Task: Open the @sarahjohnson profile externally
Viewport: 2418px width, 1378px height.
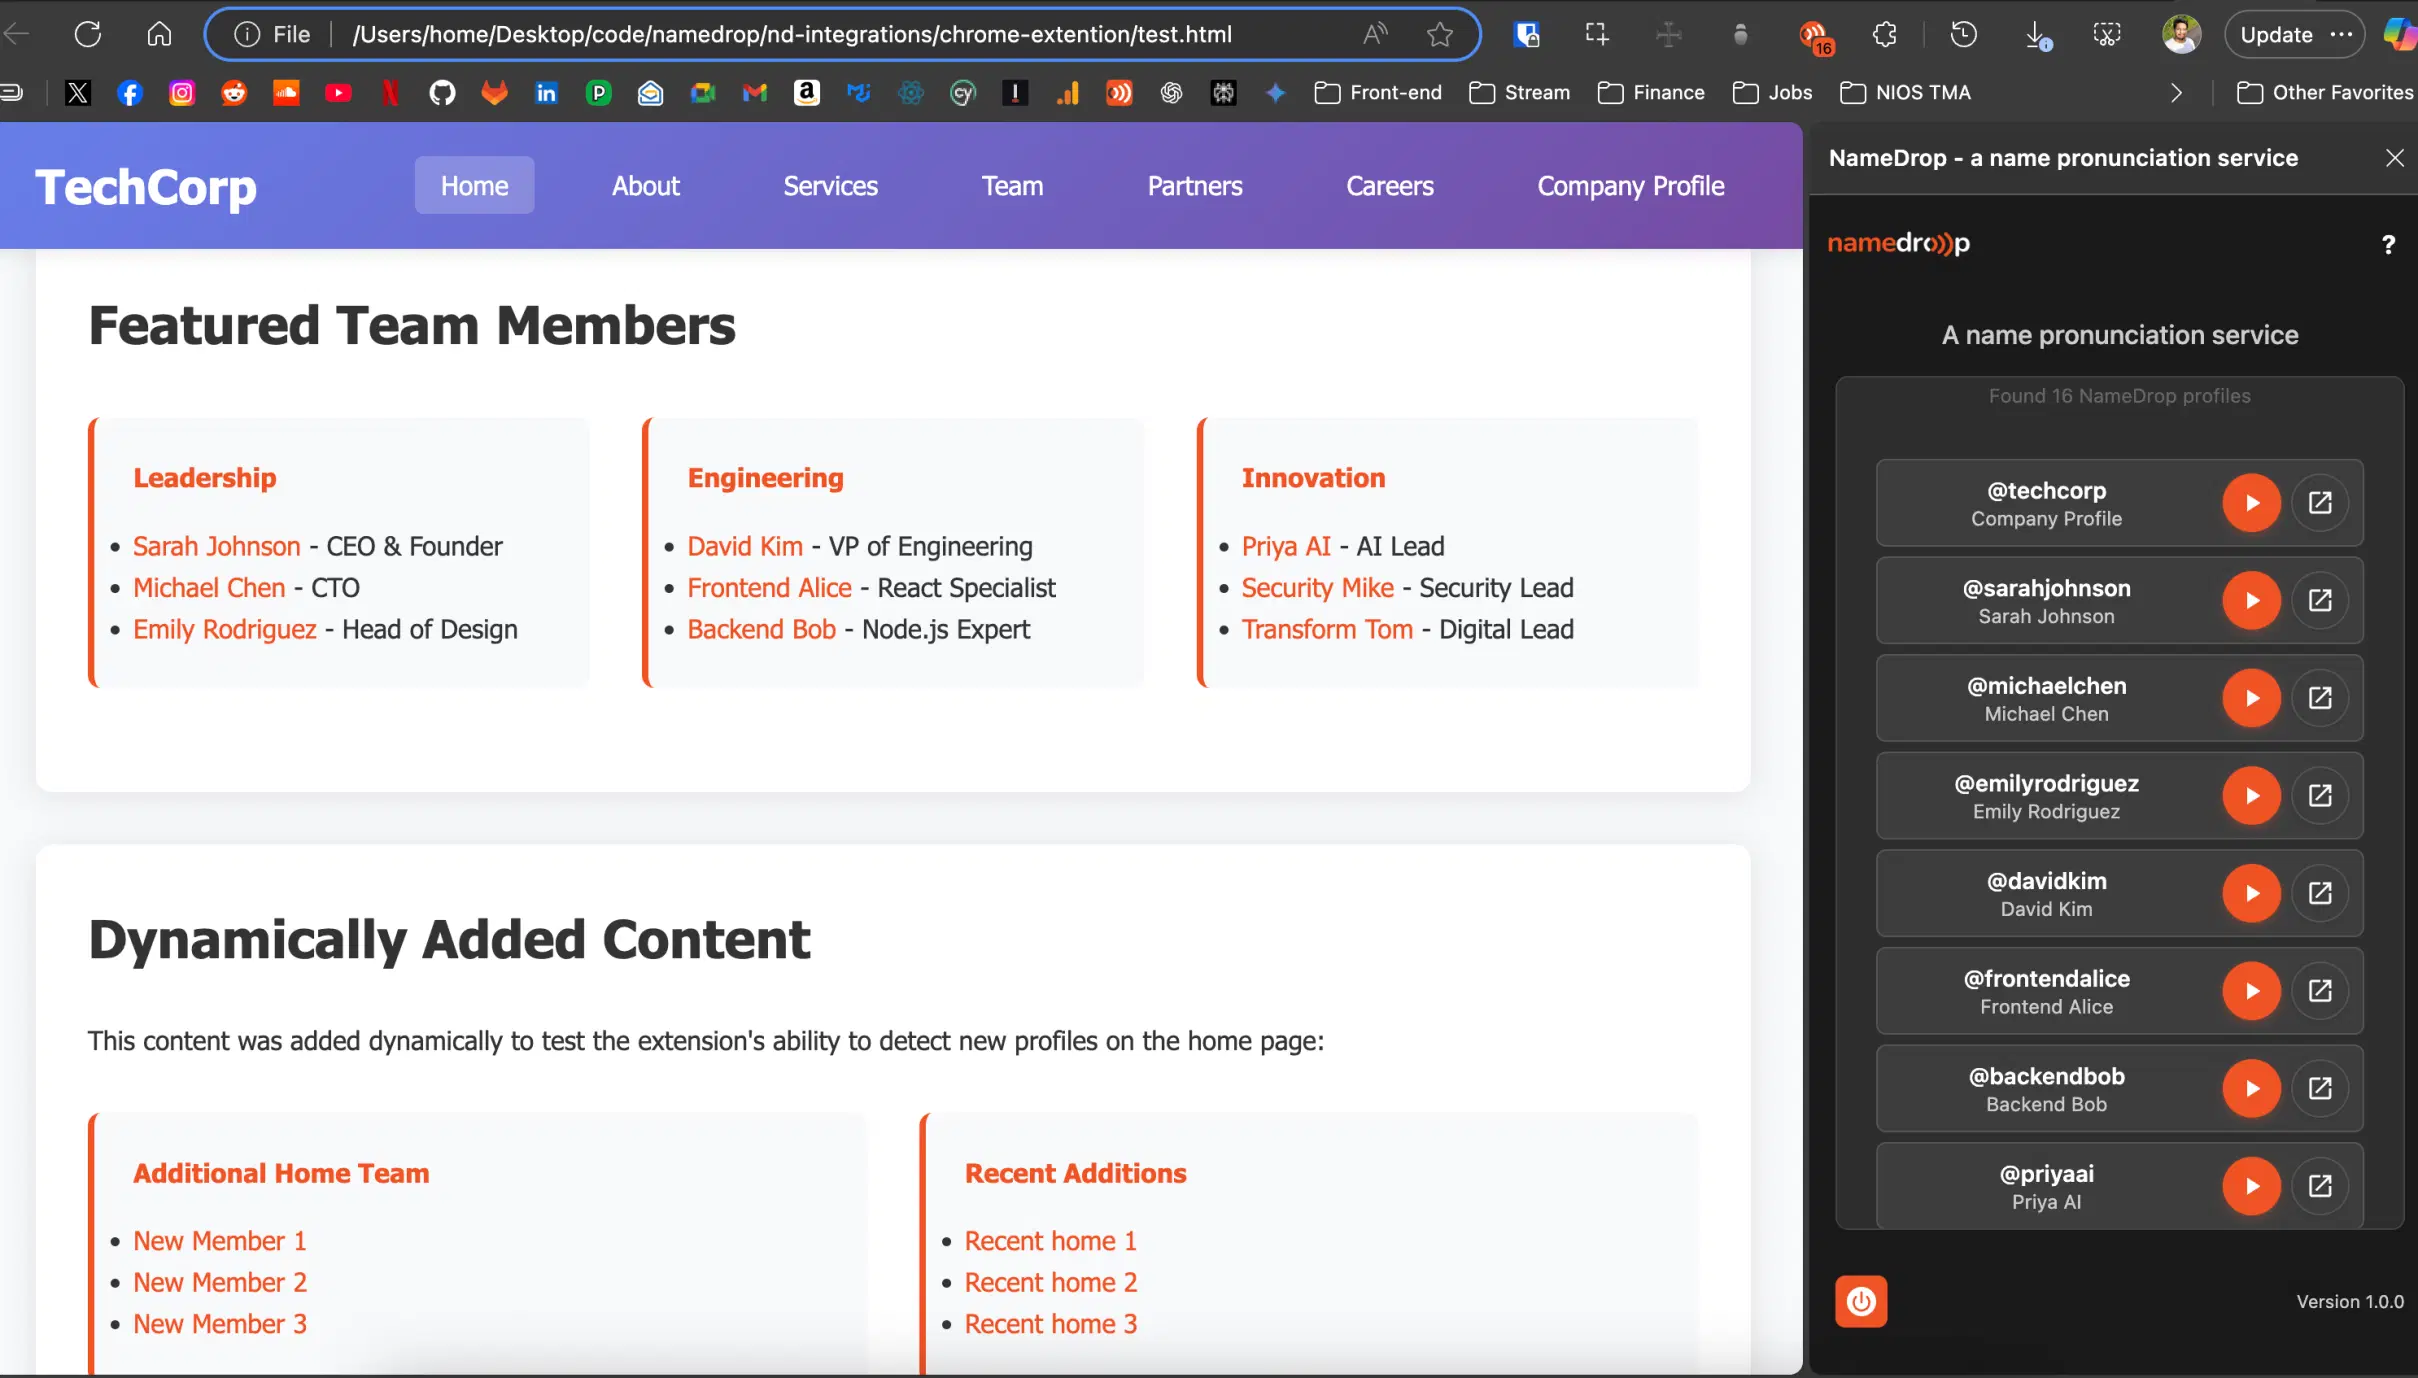Action: (x=2320, y=601)
